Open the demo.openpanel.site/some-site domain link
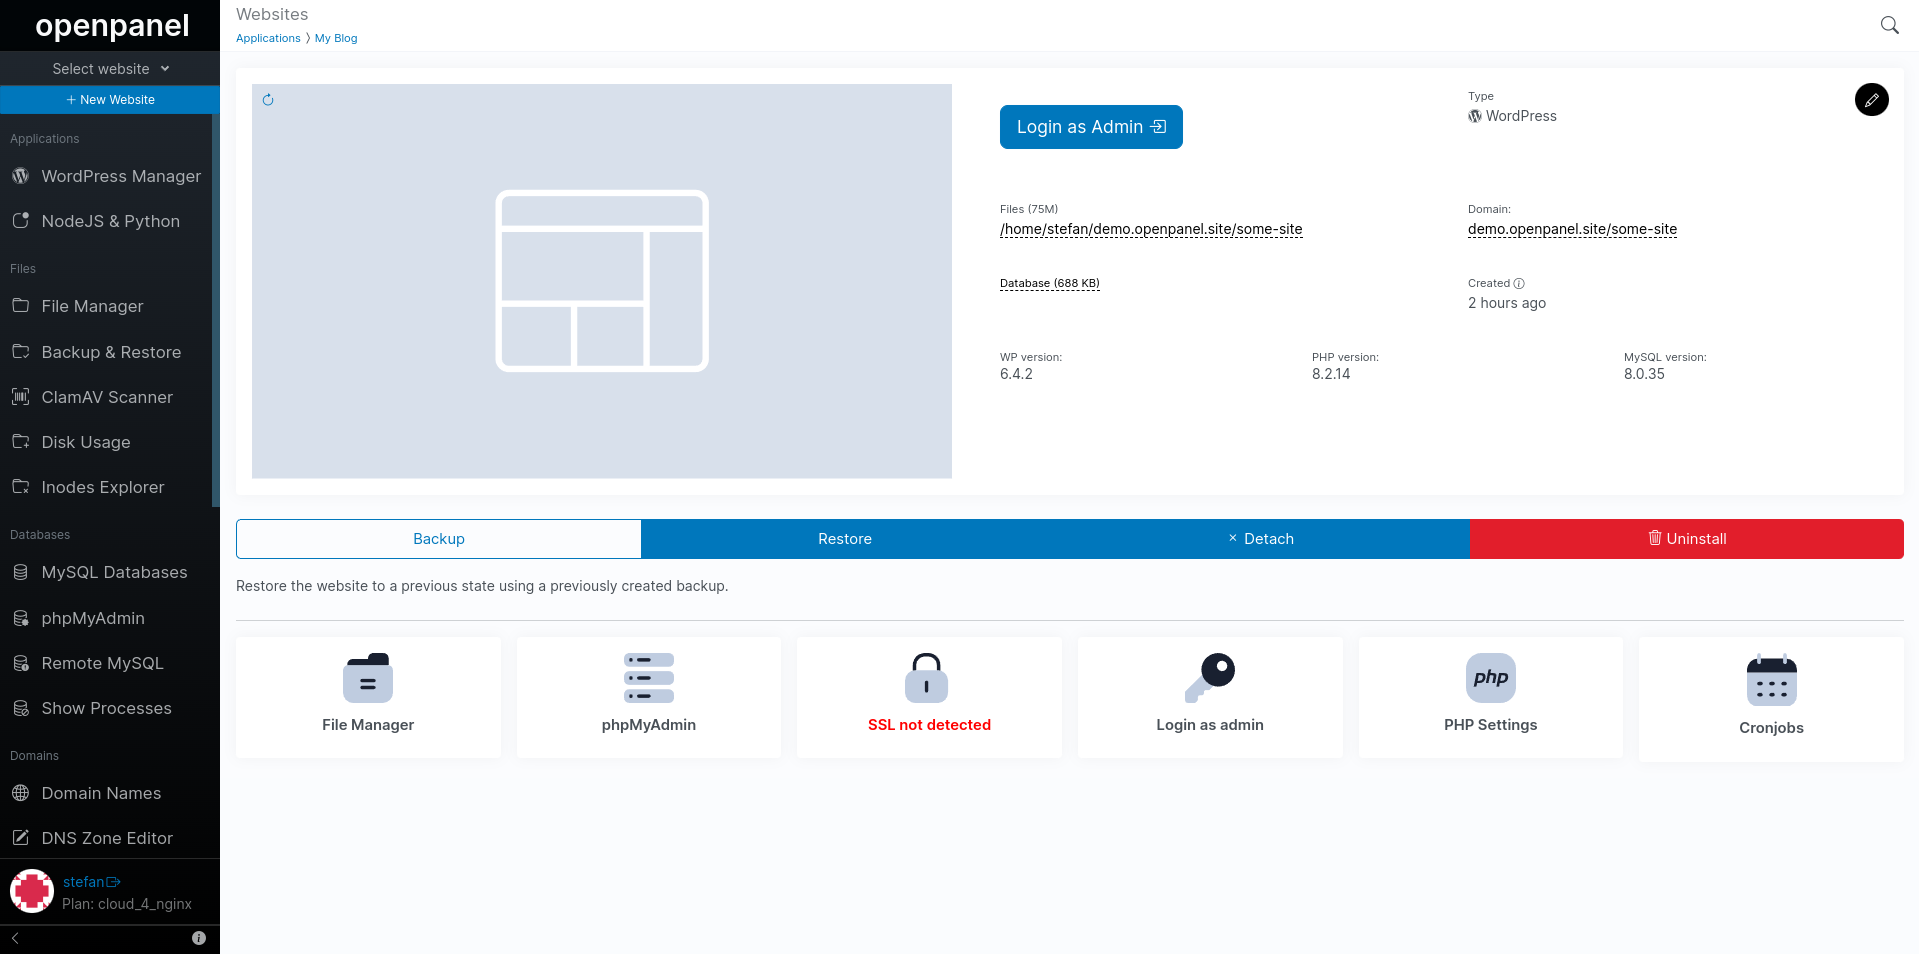Screen dimensions: 1919x954 click(x=1572, y=229)
